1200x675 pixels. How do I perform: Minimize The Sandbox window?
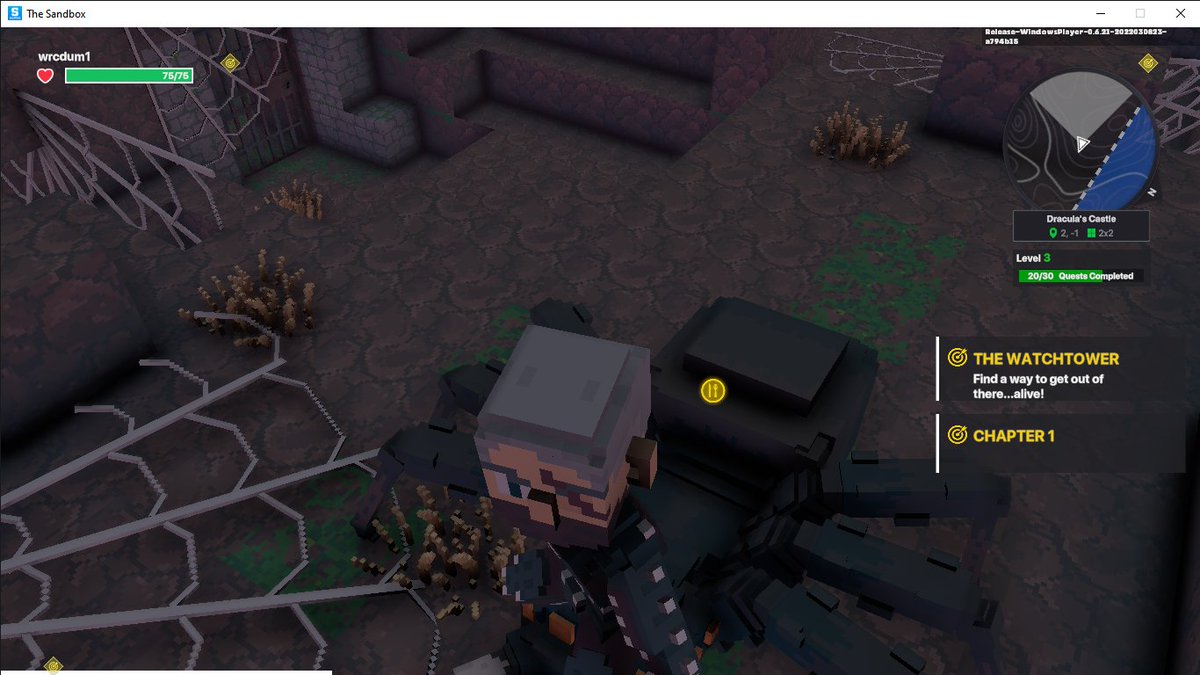click(x=1099, y=14)
